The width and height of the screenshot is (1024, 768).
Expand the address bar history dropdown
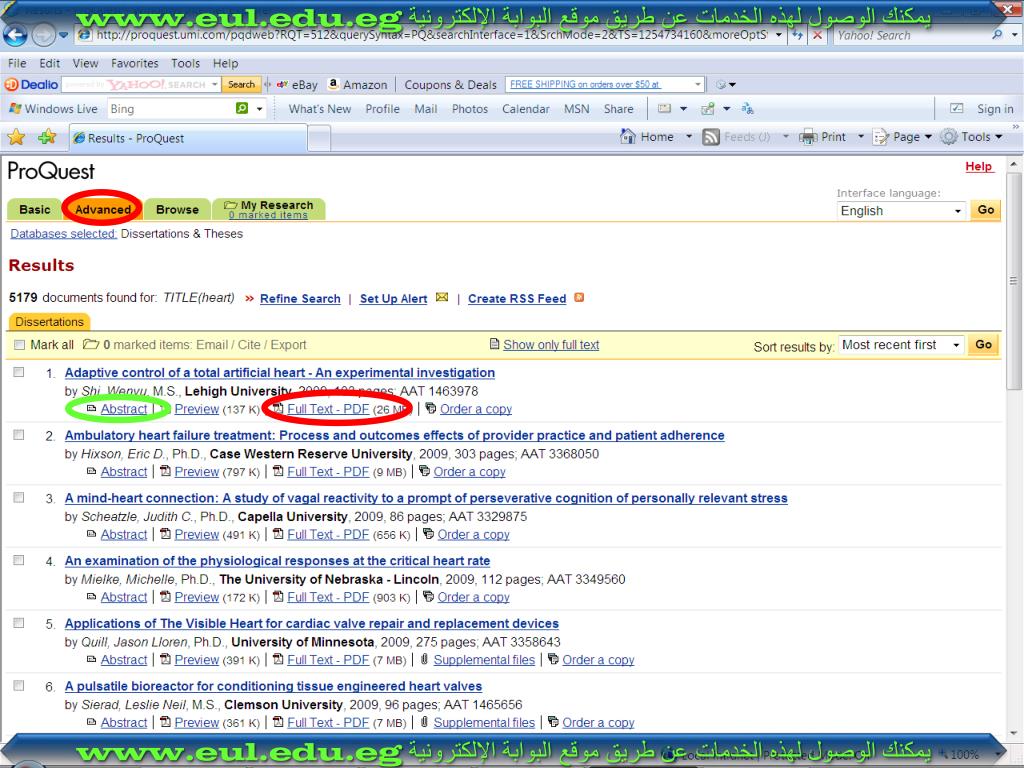pos(778,35)
